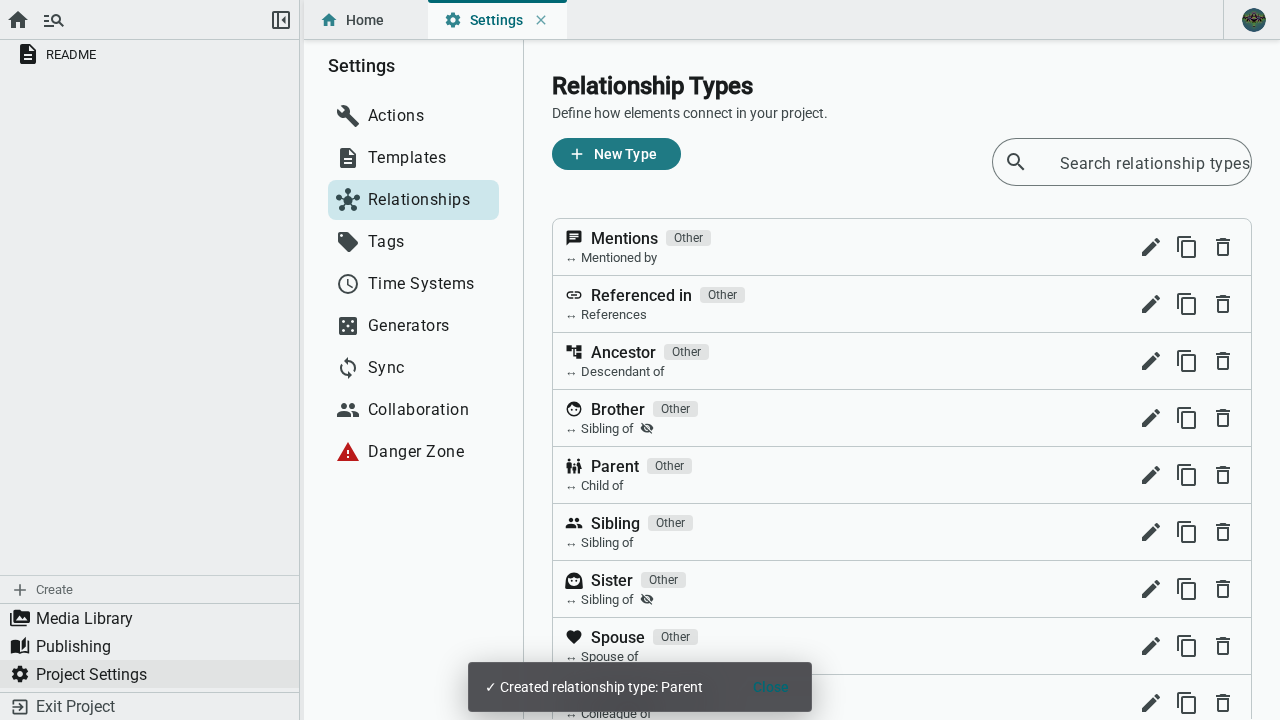This screenshot has width=1280, height=720.
Task: Go to Sync settings
Action: click(x=413, y=368)
